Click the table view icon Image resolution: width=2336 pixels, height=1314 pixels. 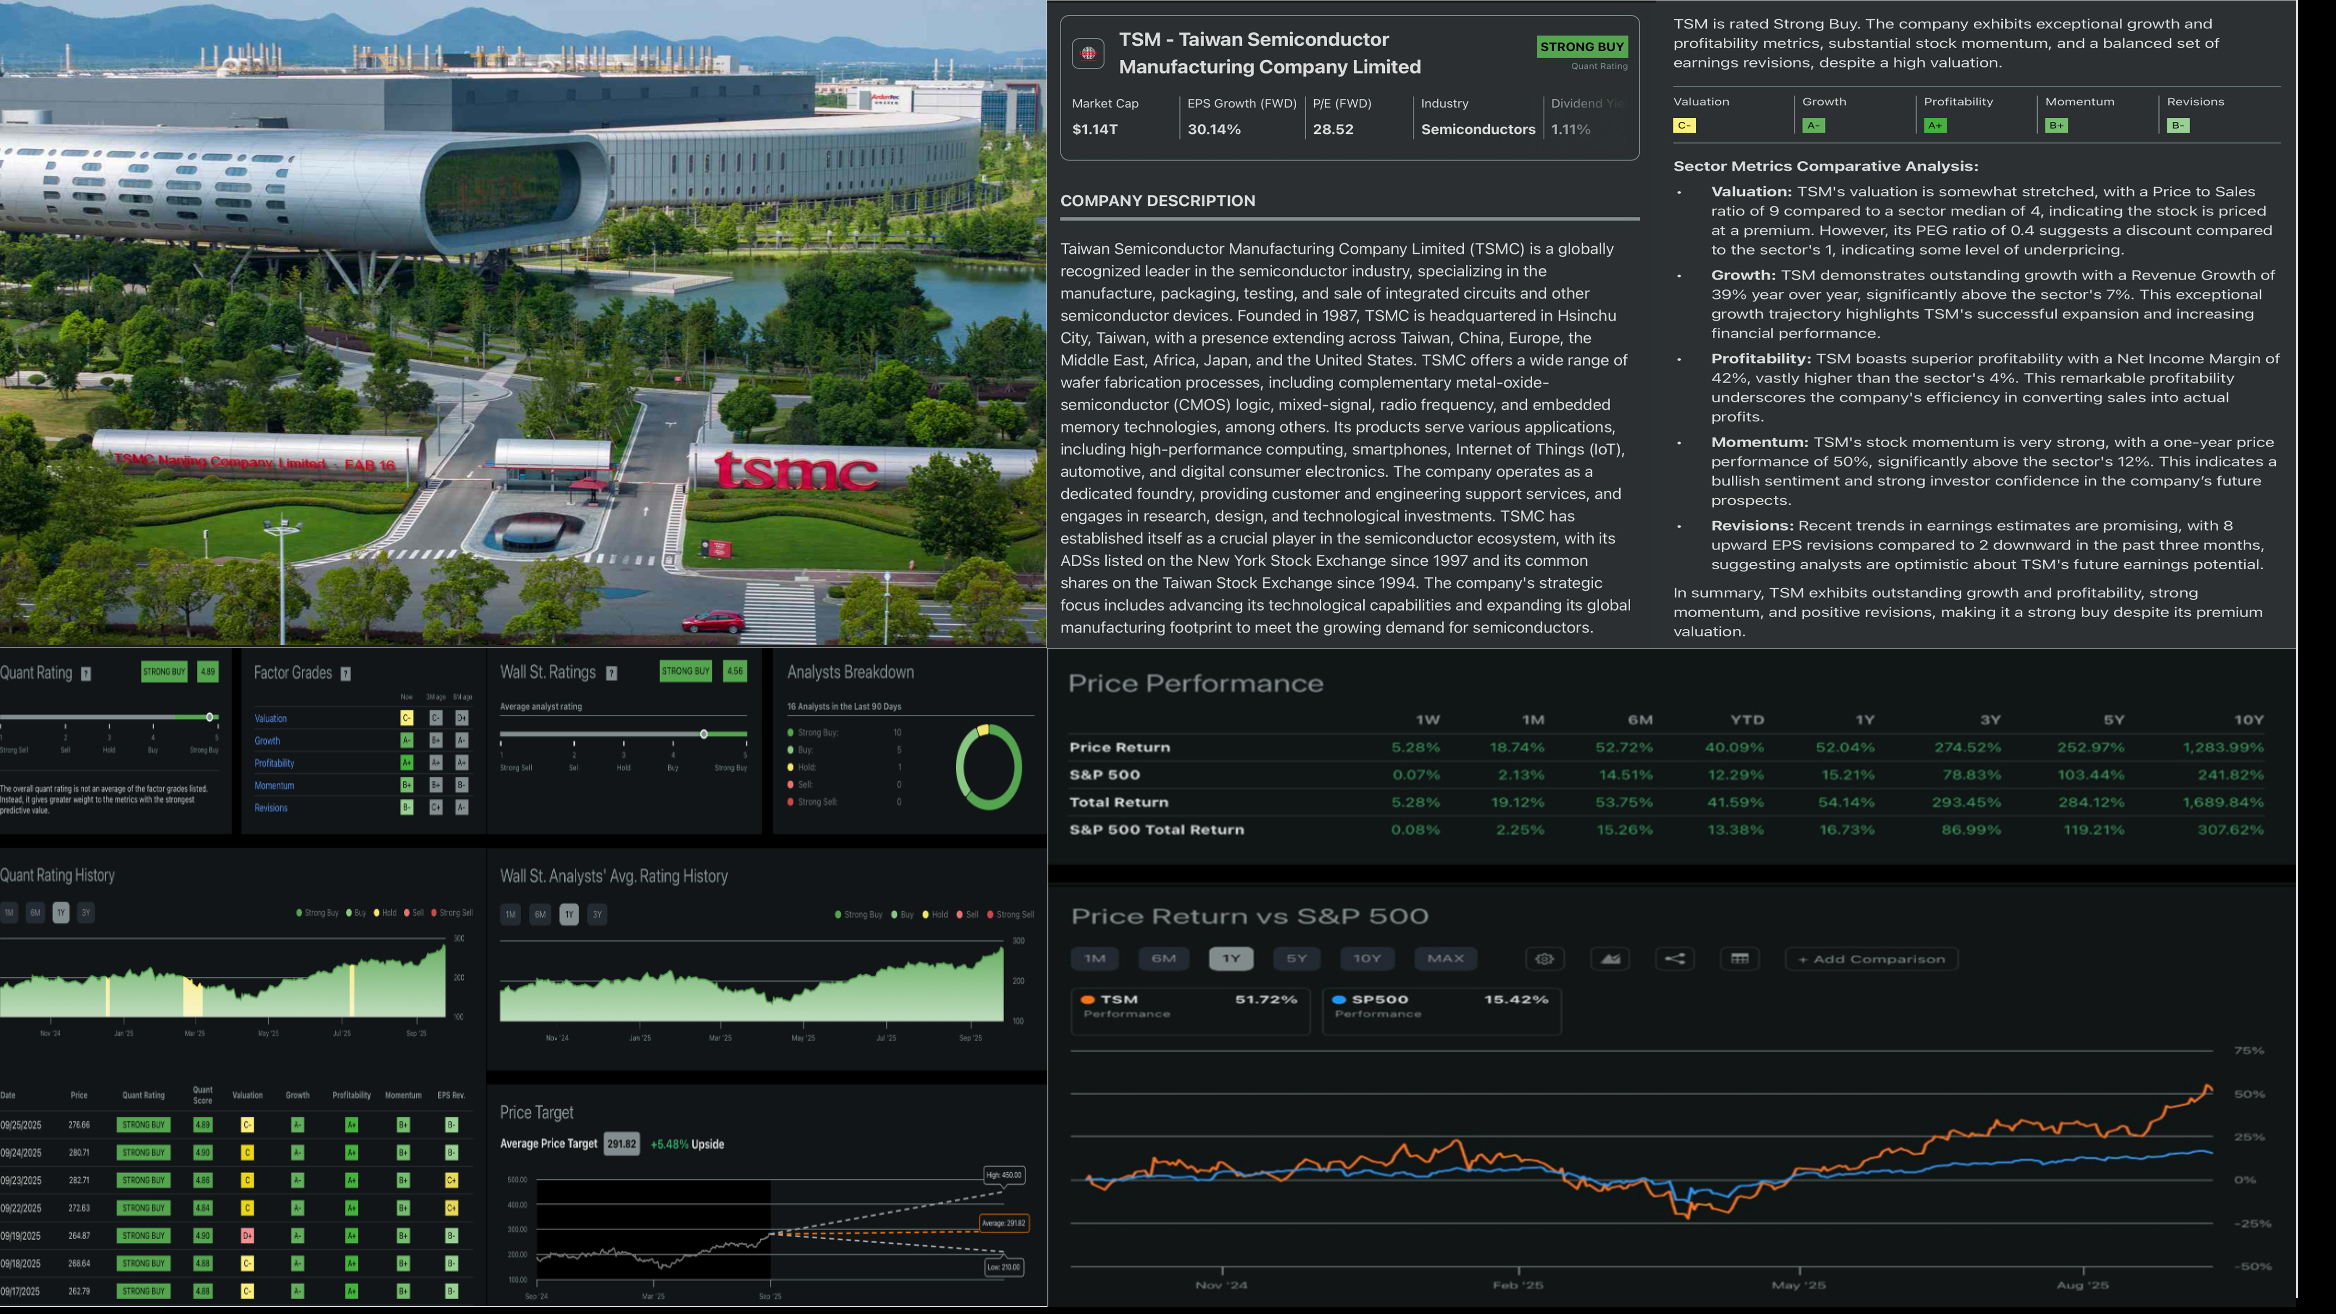pos(1739,959)
